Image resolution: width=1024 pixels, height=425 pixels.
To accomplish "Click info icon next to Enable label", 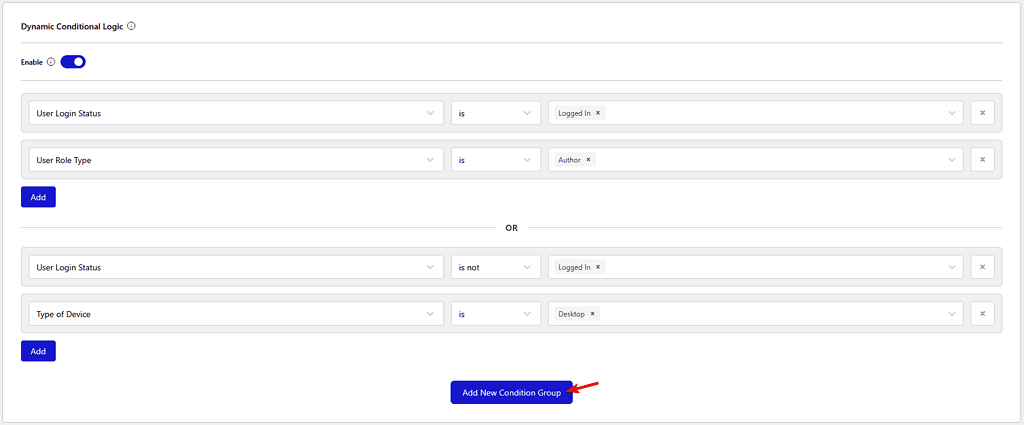I will [x=51, y=62].
